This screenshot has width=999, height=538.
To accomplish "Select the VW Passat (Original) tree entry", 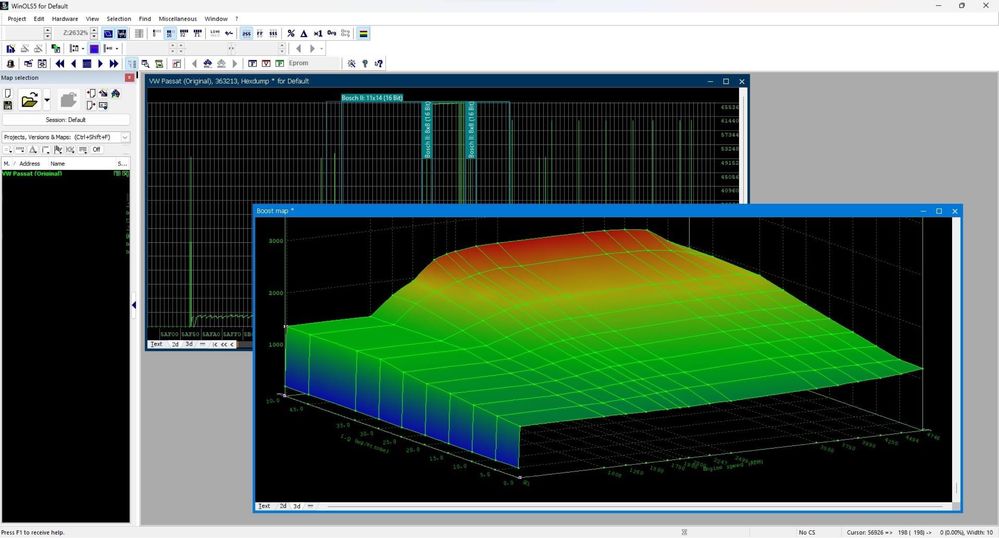I will (x=32, y=173).
